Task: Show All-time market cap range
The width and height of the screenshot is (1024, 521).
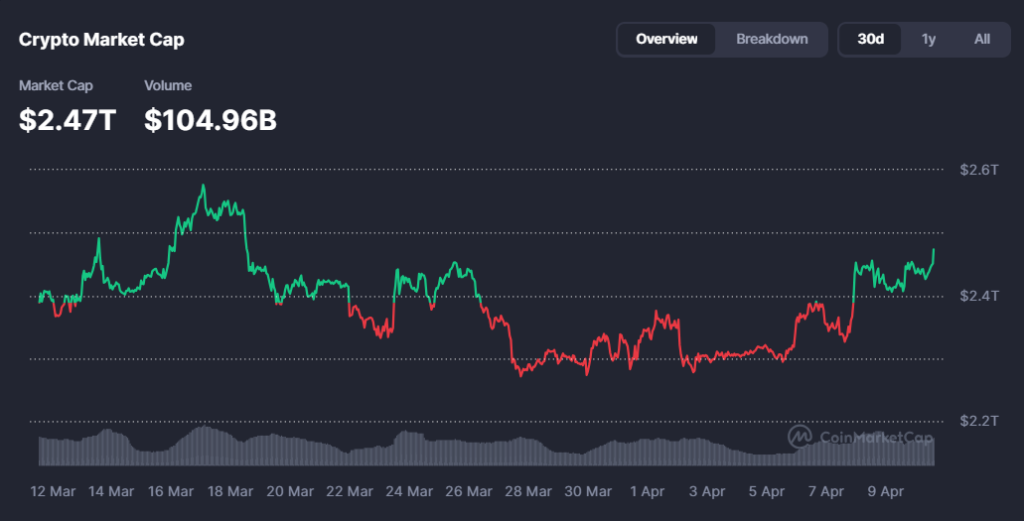Action: point(982,39)
